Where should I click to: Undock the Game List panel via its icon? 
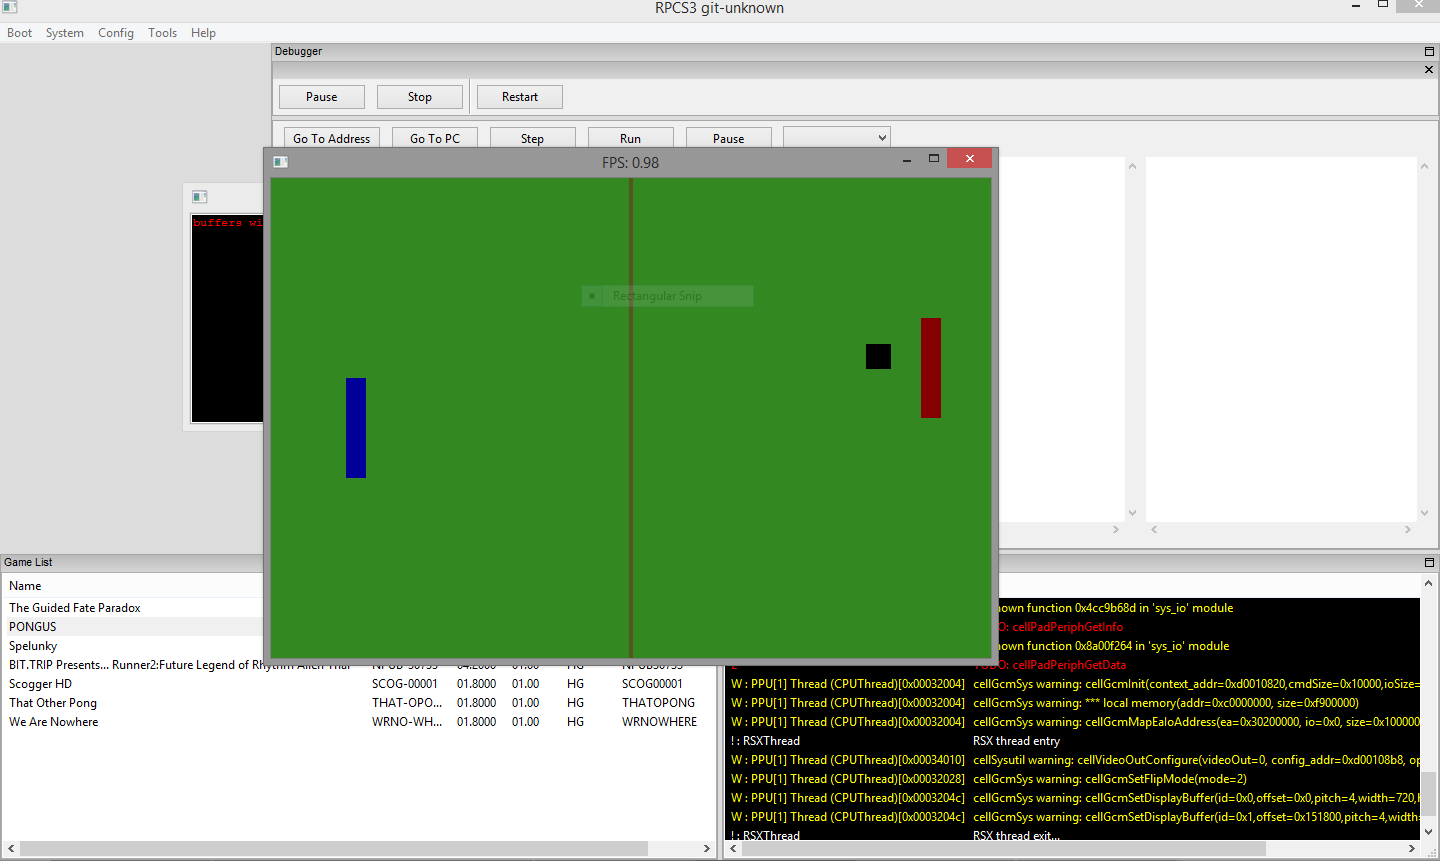1429,562
